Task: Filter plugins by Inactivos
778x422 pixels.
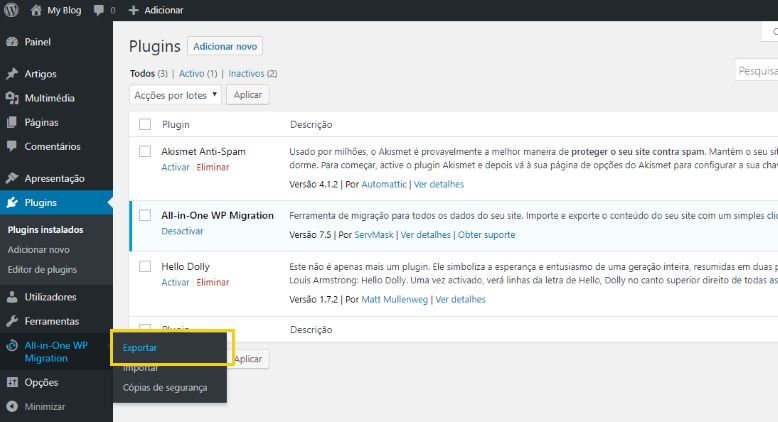Action: [246, 73]
